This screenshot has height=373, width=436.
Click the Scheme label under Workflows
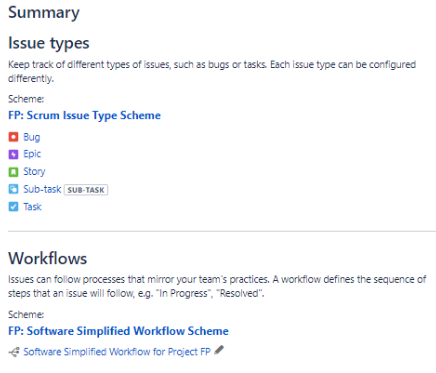(x=26, y=315)
